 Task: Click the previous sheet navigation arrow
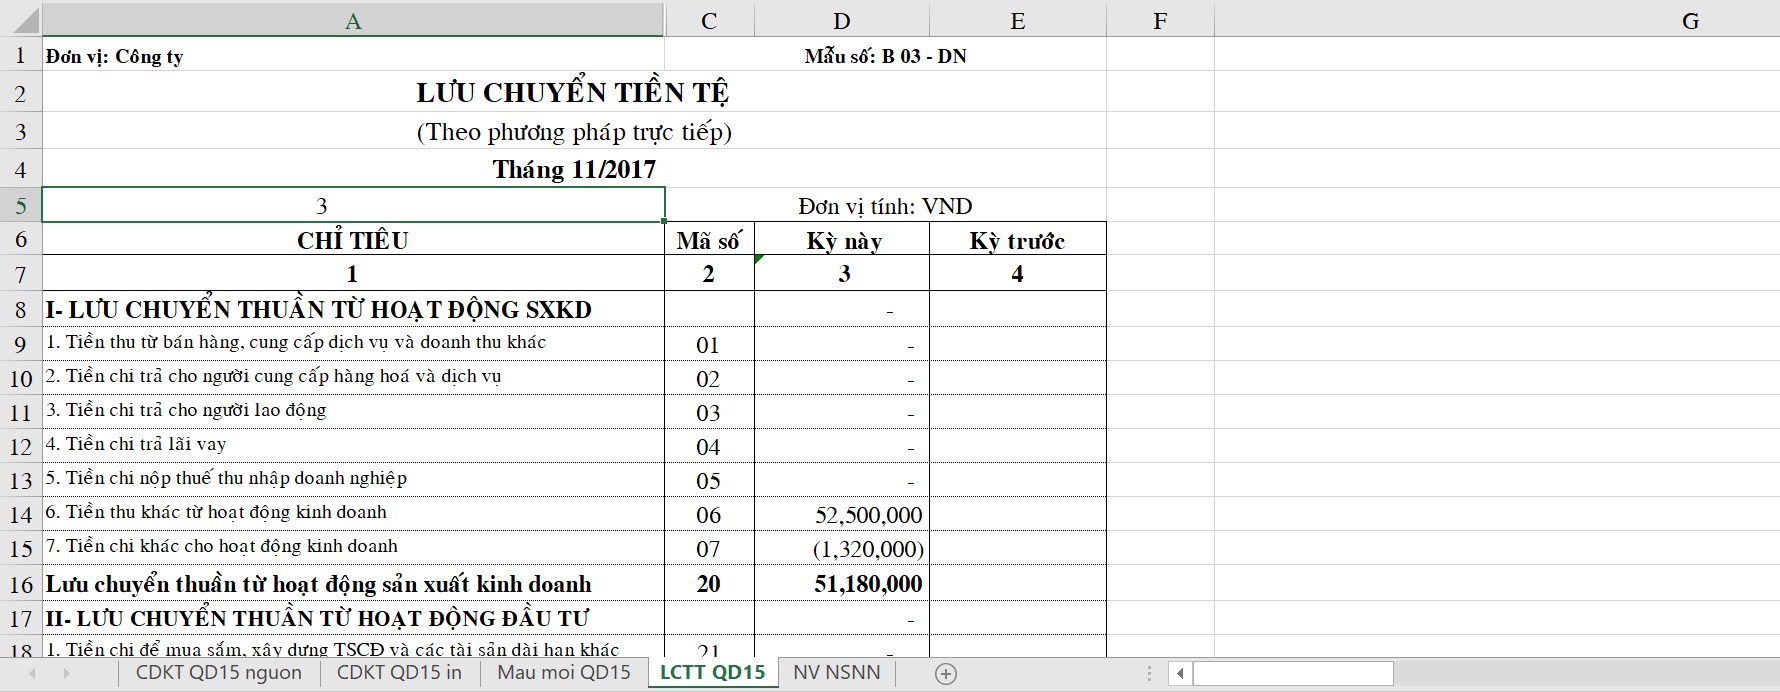click(33, 674)
